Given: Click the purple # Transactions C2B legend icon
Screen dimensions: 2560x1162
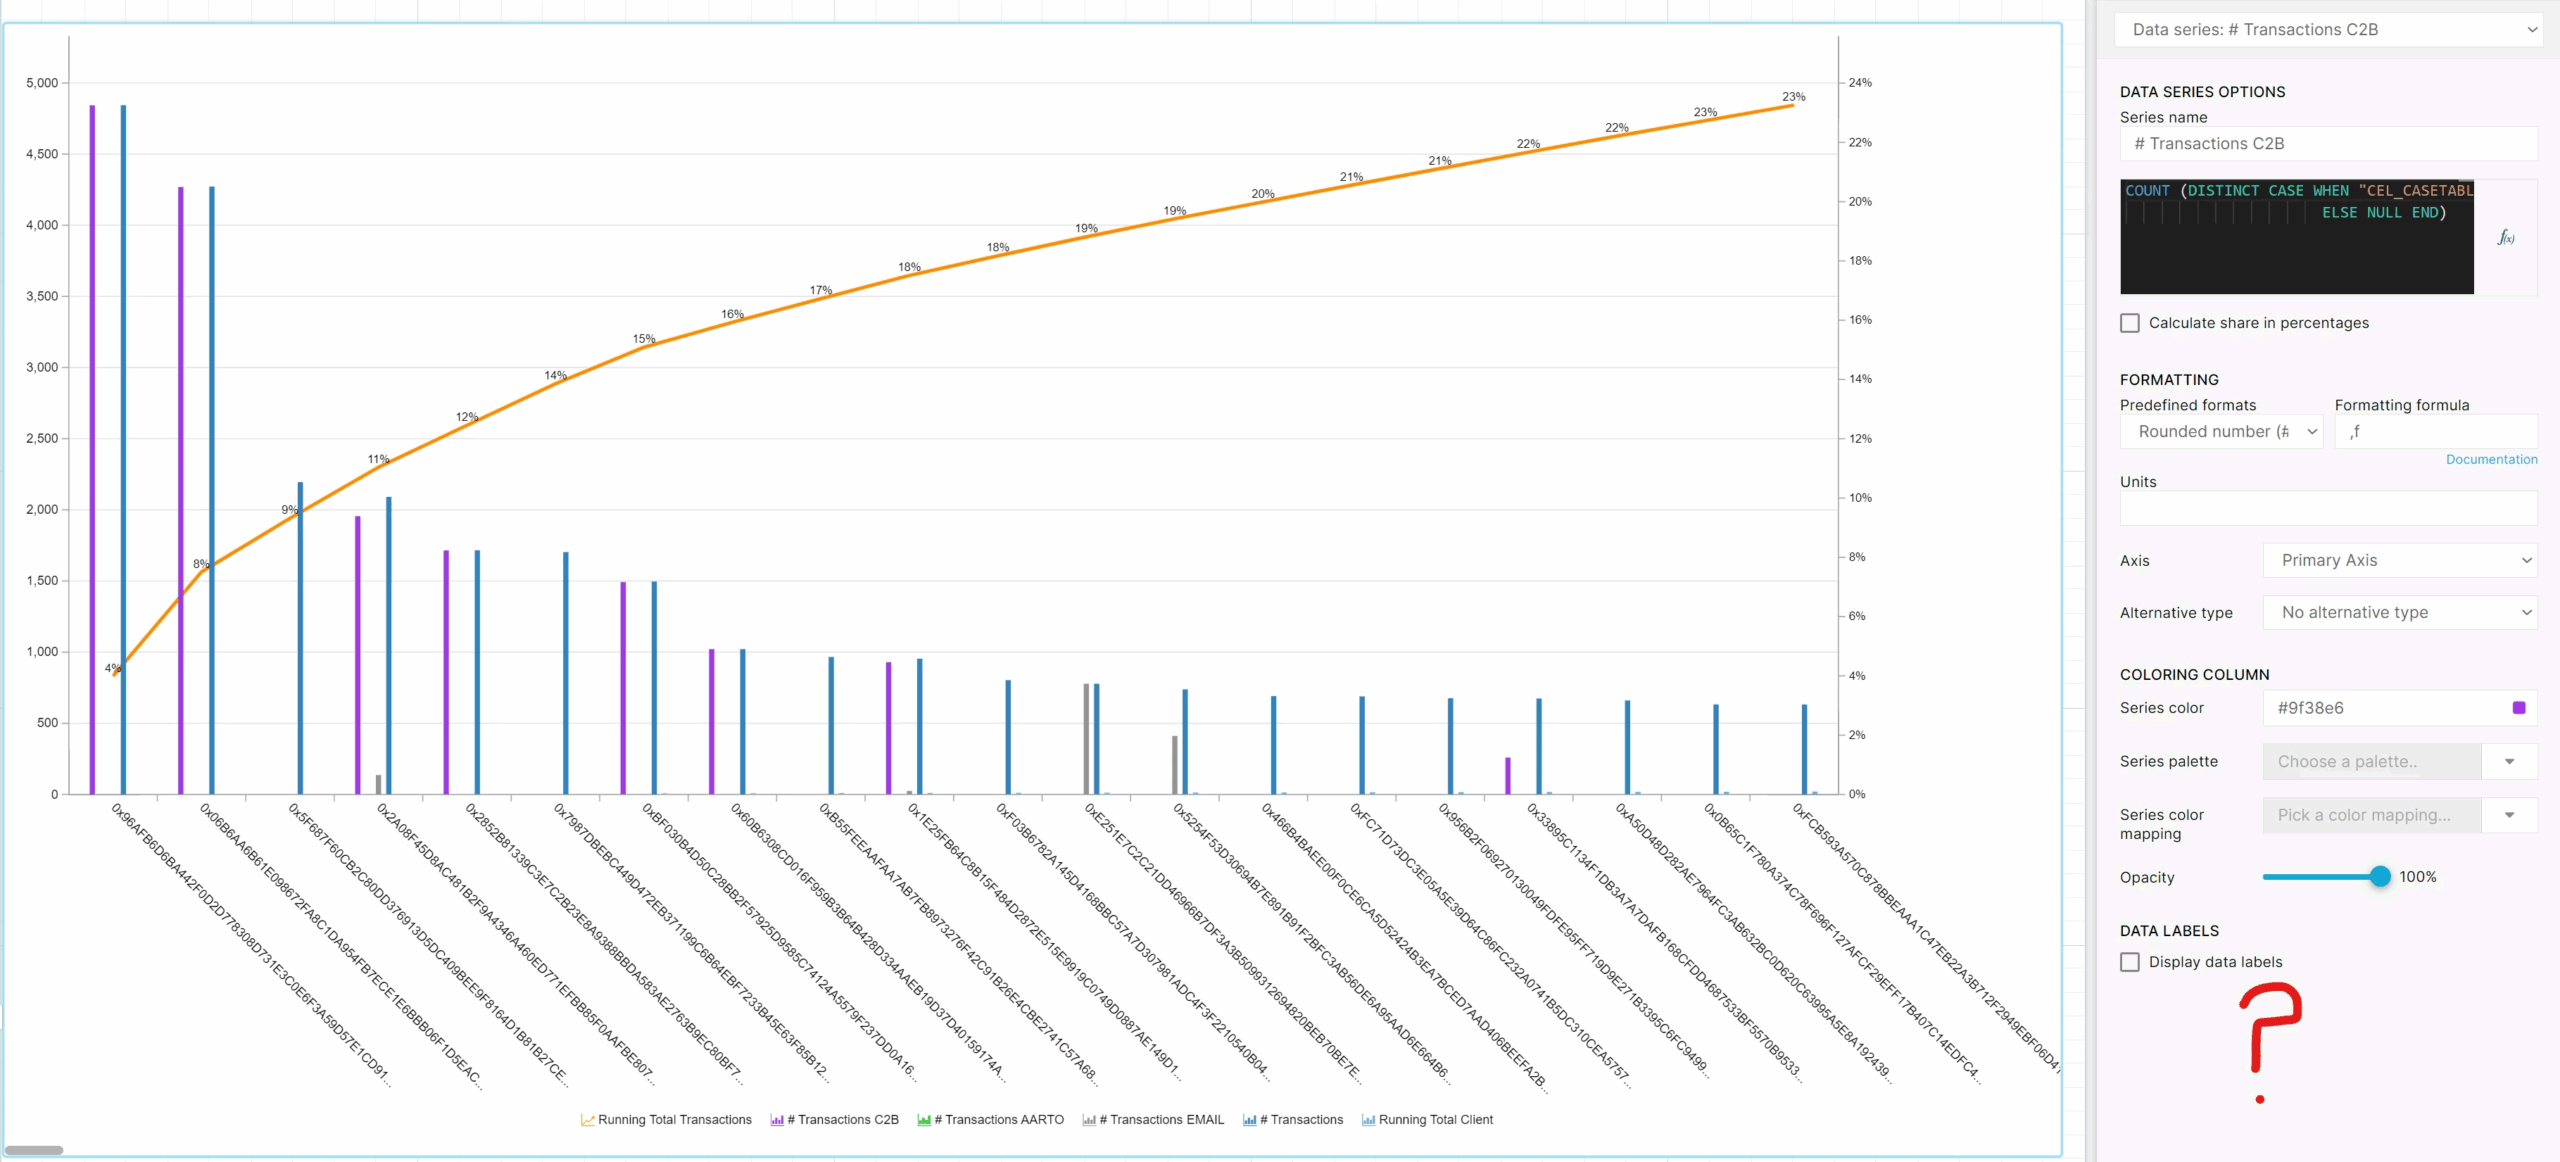Looking at the screenshot, I should click(777, 1119).
